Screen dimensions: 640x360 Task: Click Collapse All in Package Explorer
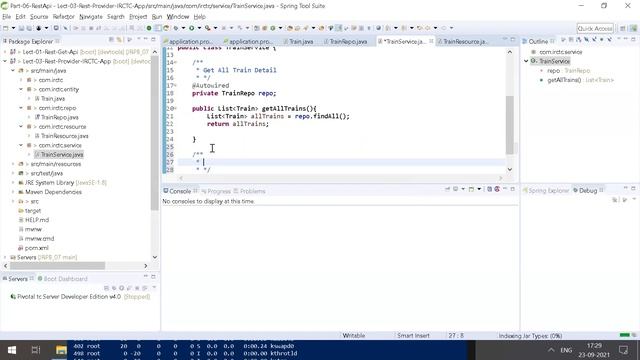[111, 40]
